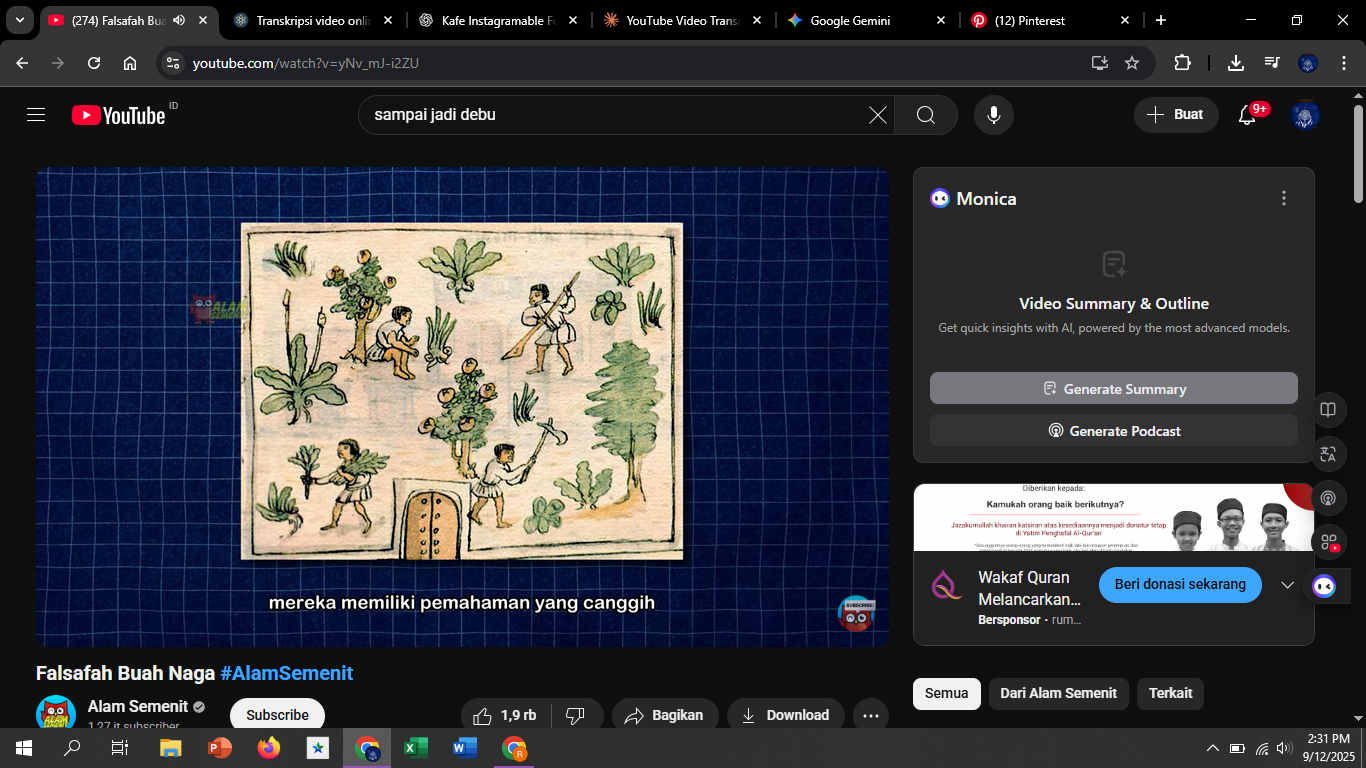
Task: Dislike the video
Action: click(x=575, y=716)
